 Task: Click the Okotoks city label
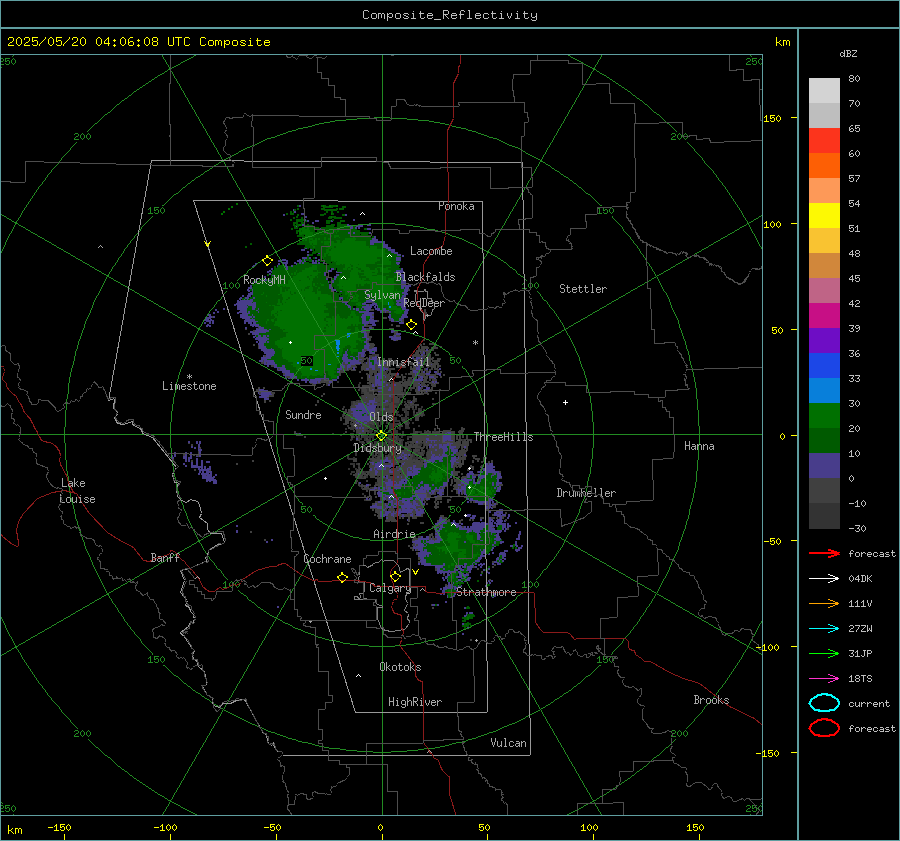click(400, 667)
